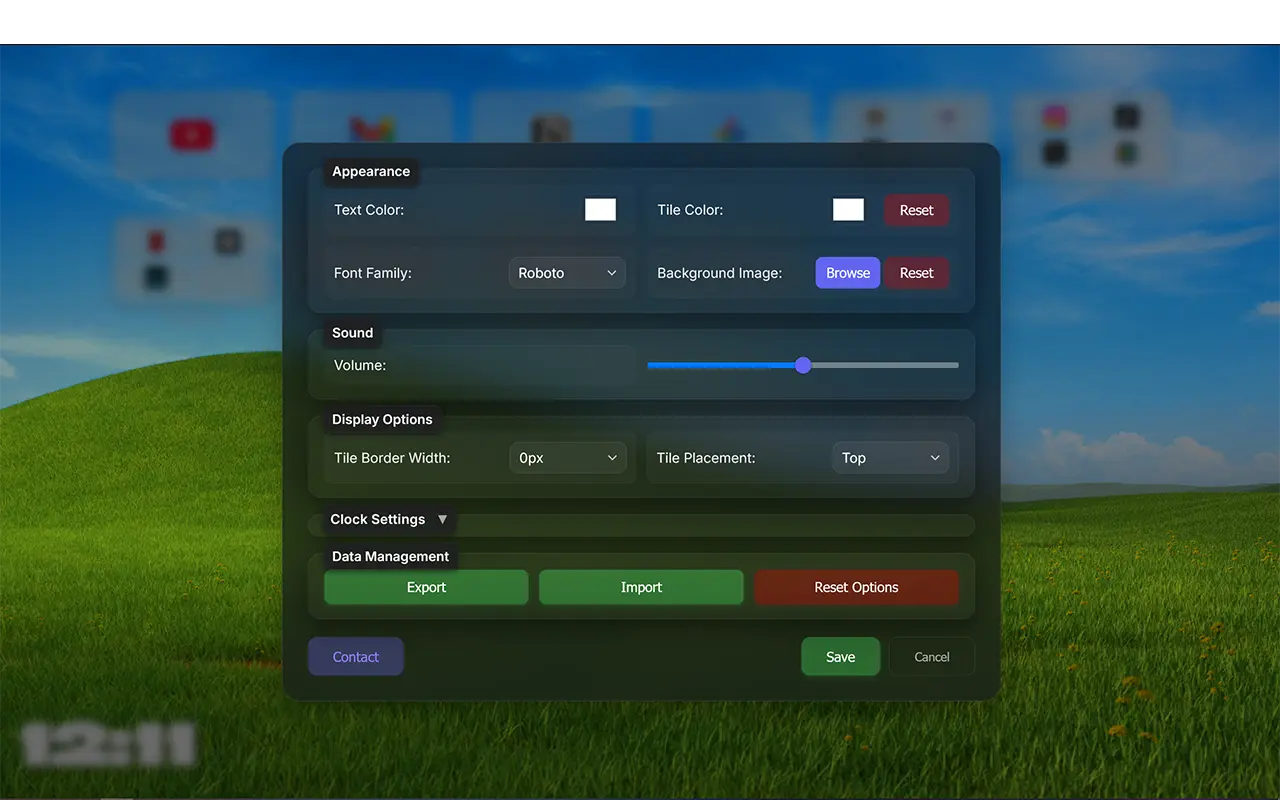Click the Sound section heading
The height and width of the screenshot is (800, 1280).
(x=352, y=332)
